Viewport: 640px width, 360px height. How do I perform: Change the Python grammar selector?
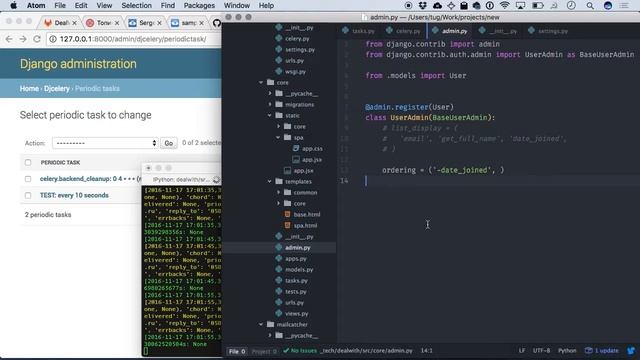click(567, 351)
